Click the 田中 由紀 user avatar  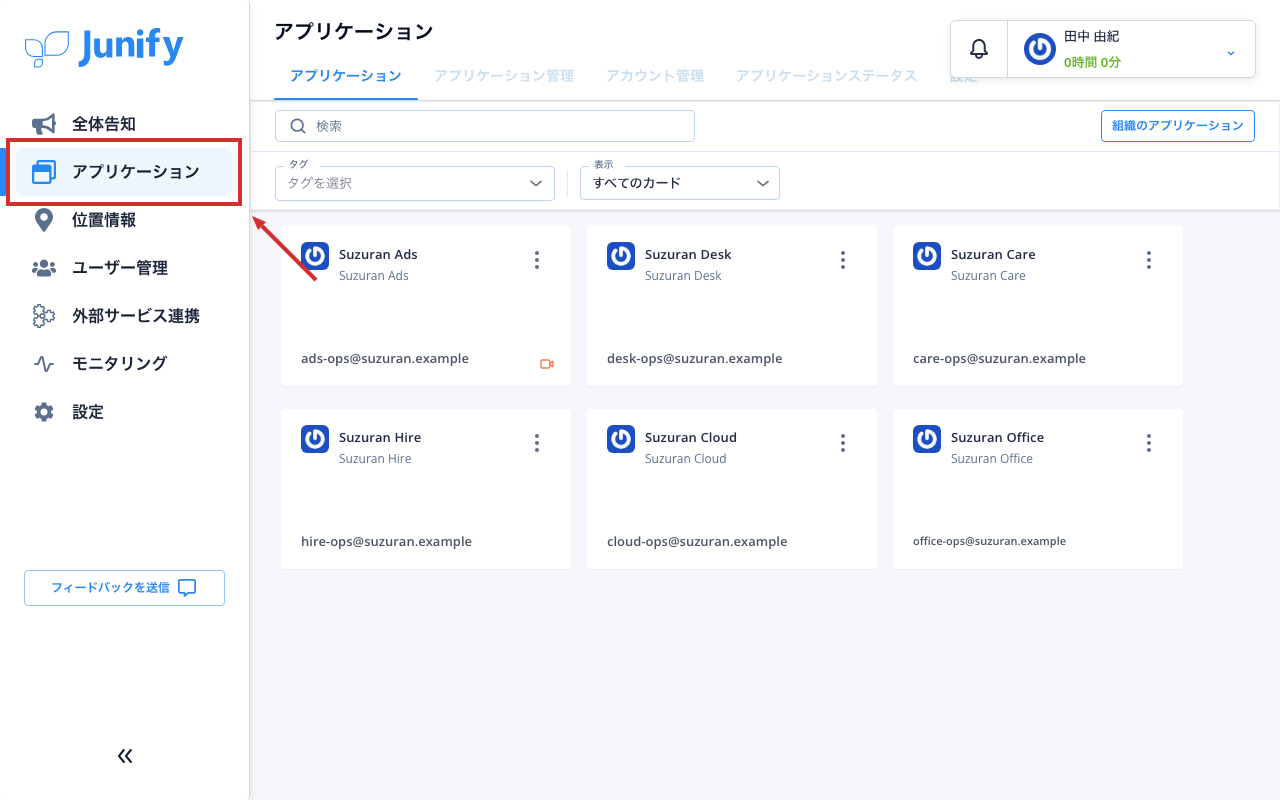pyautogui.click(x=1040, y=49)
